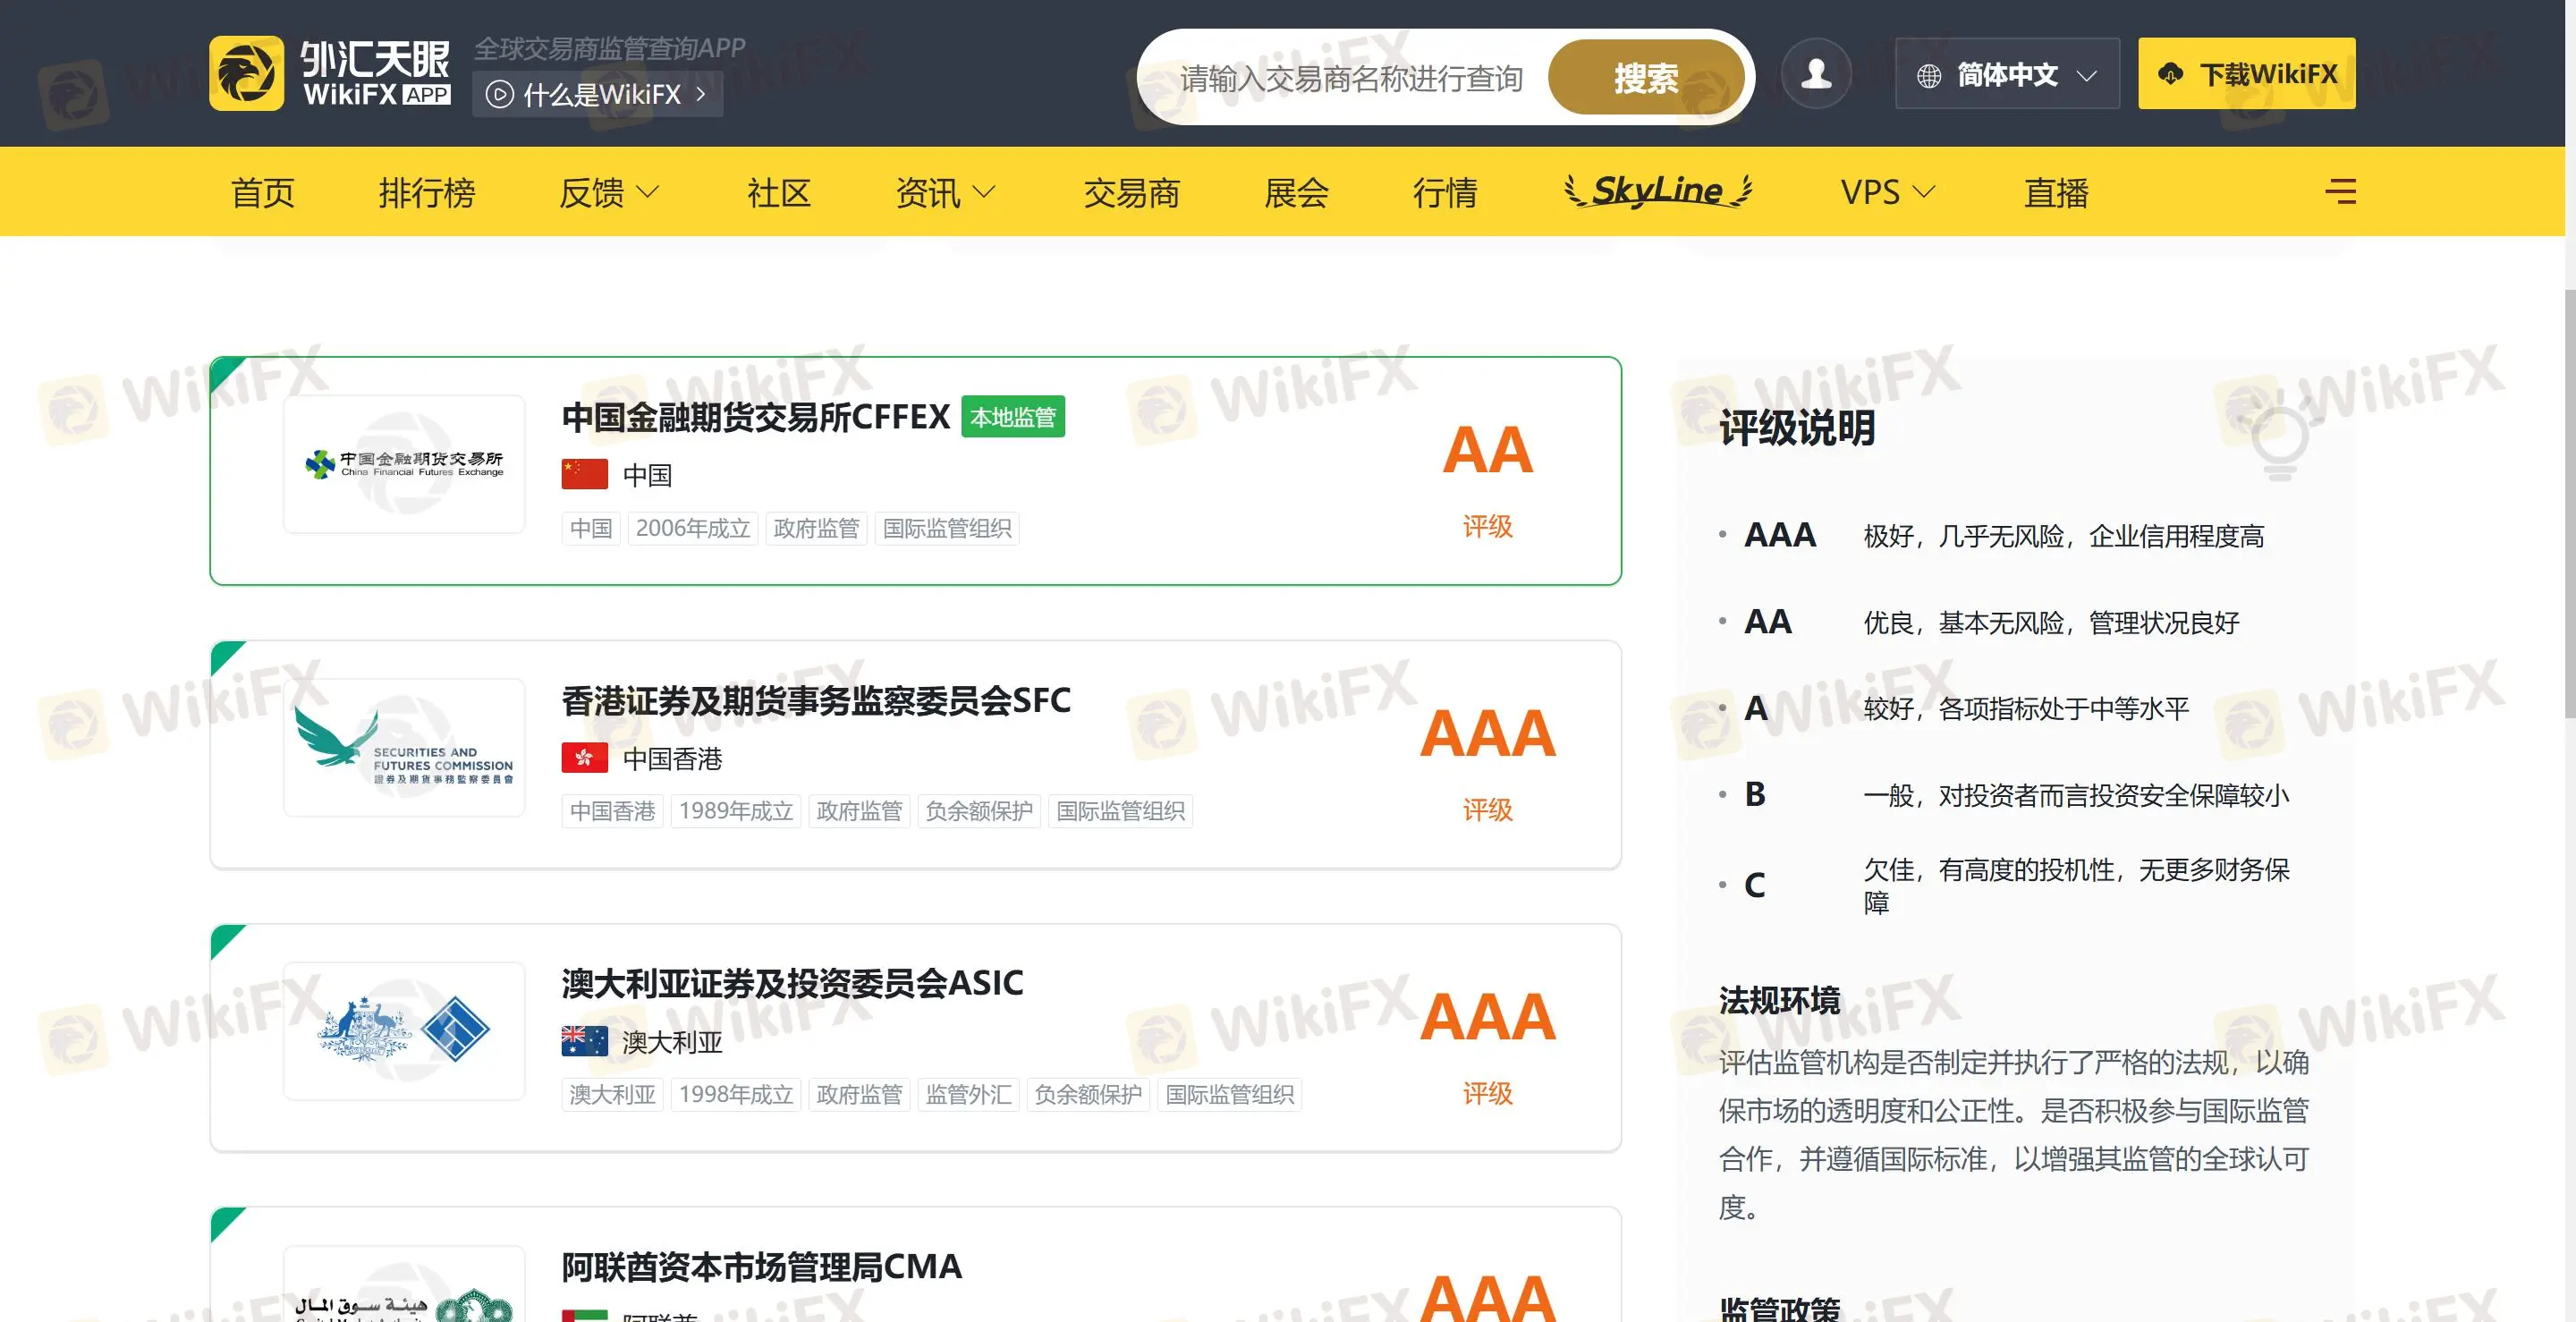Open the SkyLine nav item
The height and width of the screenshot is (1322, 2576).
click(x=1658, y=190)
